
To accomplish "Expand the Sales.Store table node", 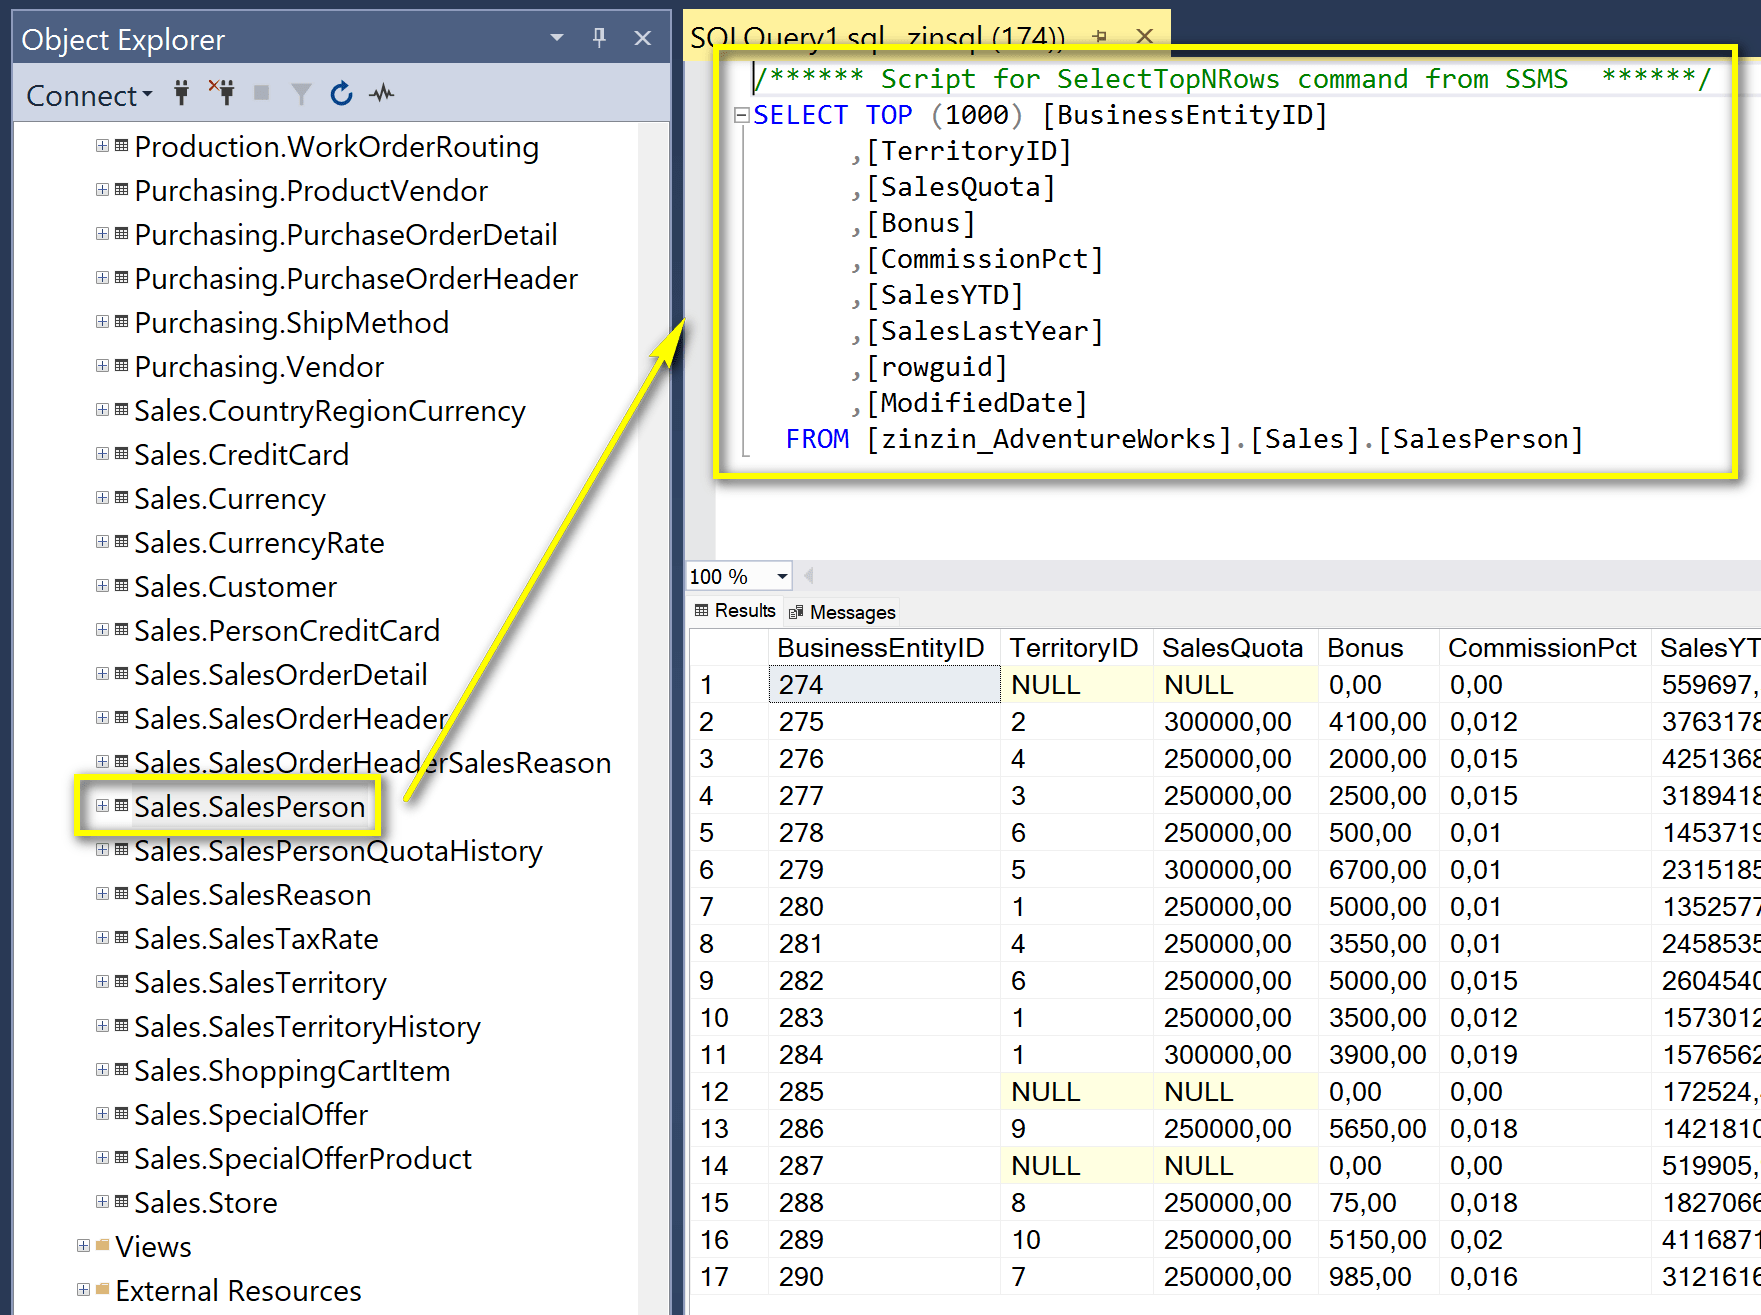I will click(x=102, y=1202).
